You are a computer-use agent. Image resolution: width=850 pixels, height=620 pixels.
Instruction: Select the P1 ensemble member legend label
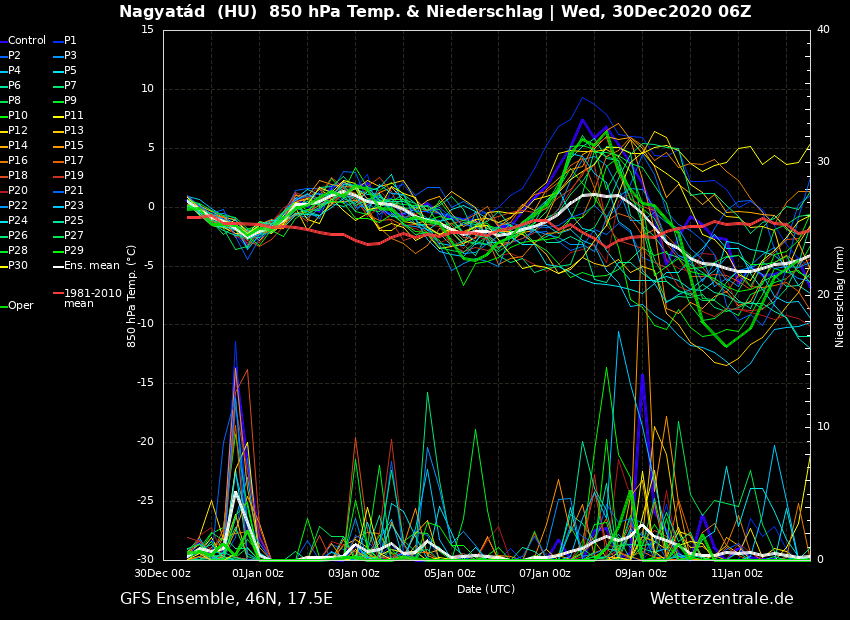(x=70, y=41)
